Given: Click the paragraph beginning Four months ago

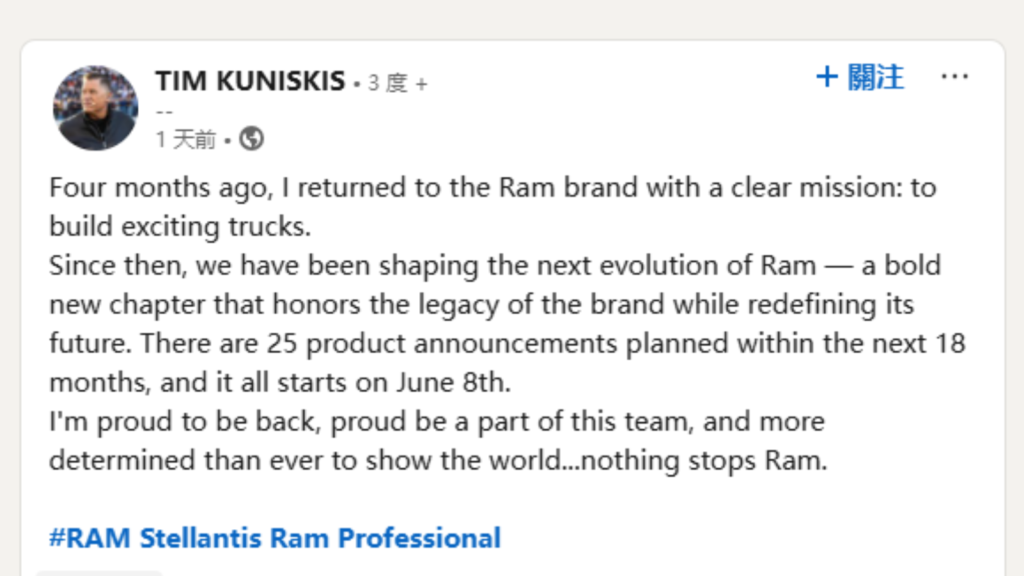Looking at the screenshot, I should pos(493,207).
